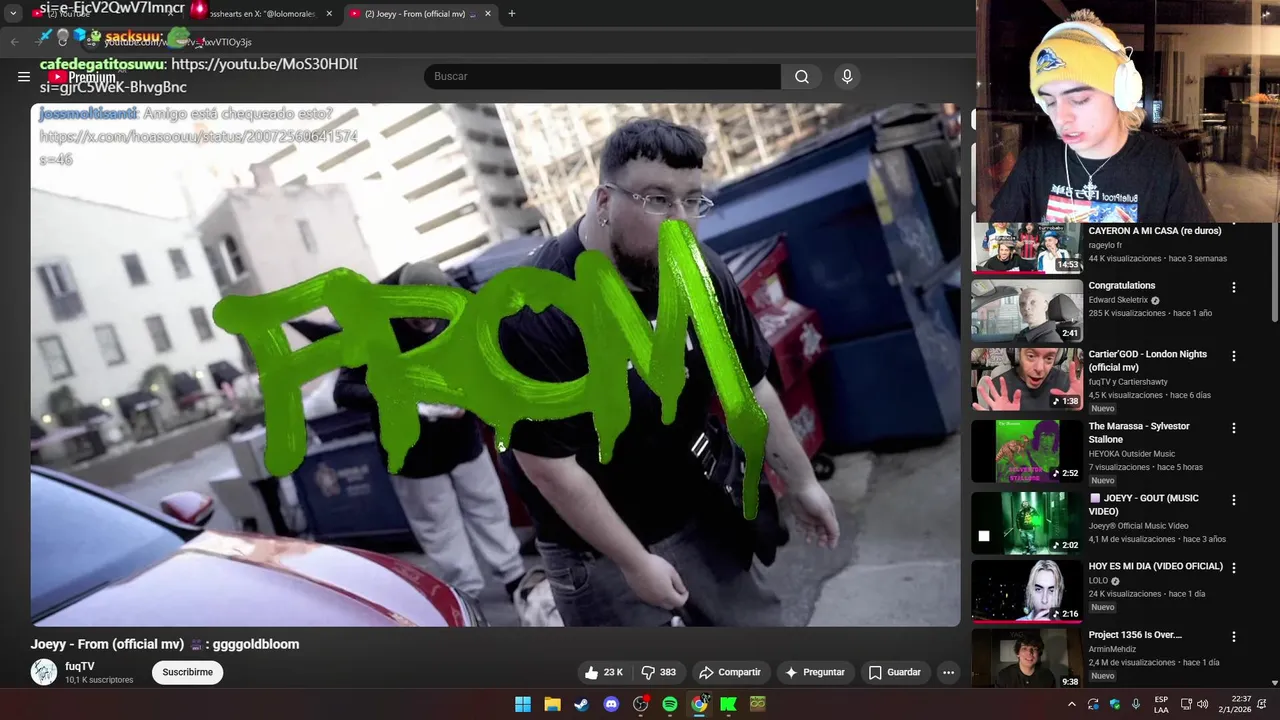Click the main video player
Viewport: 1280px width, 720px height.
point(495,365)
